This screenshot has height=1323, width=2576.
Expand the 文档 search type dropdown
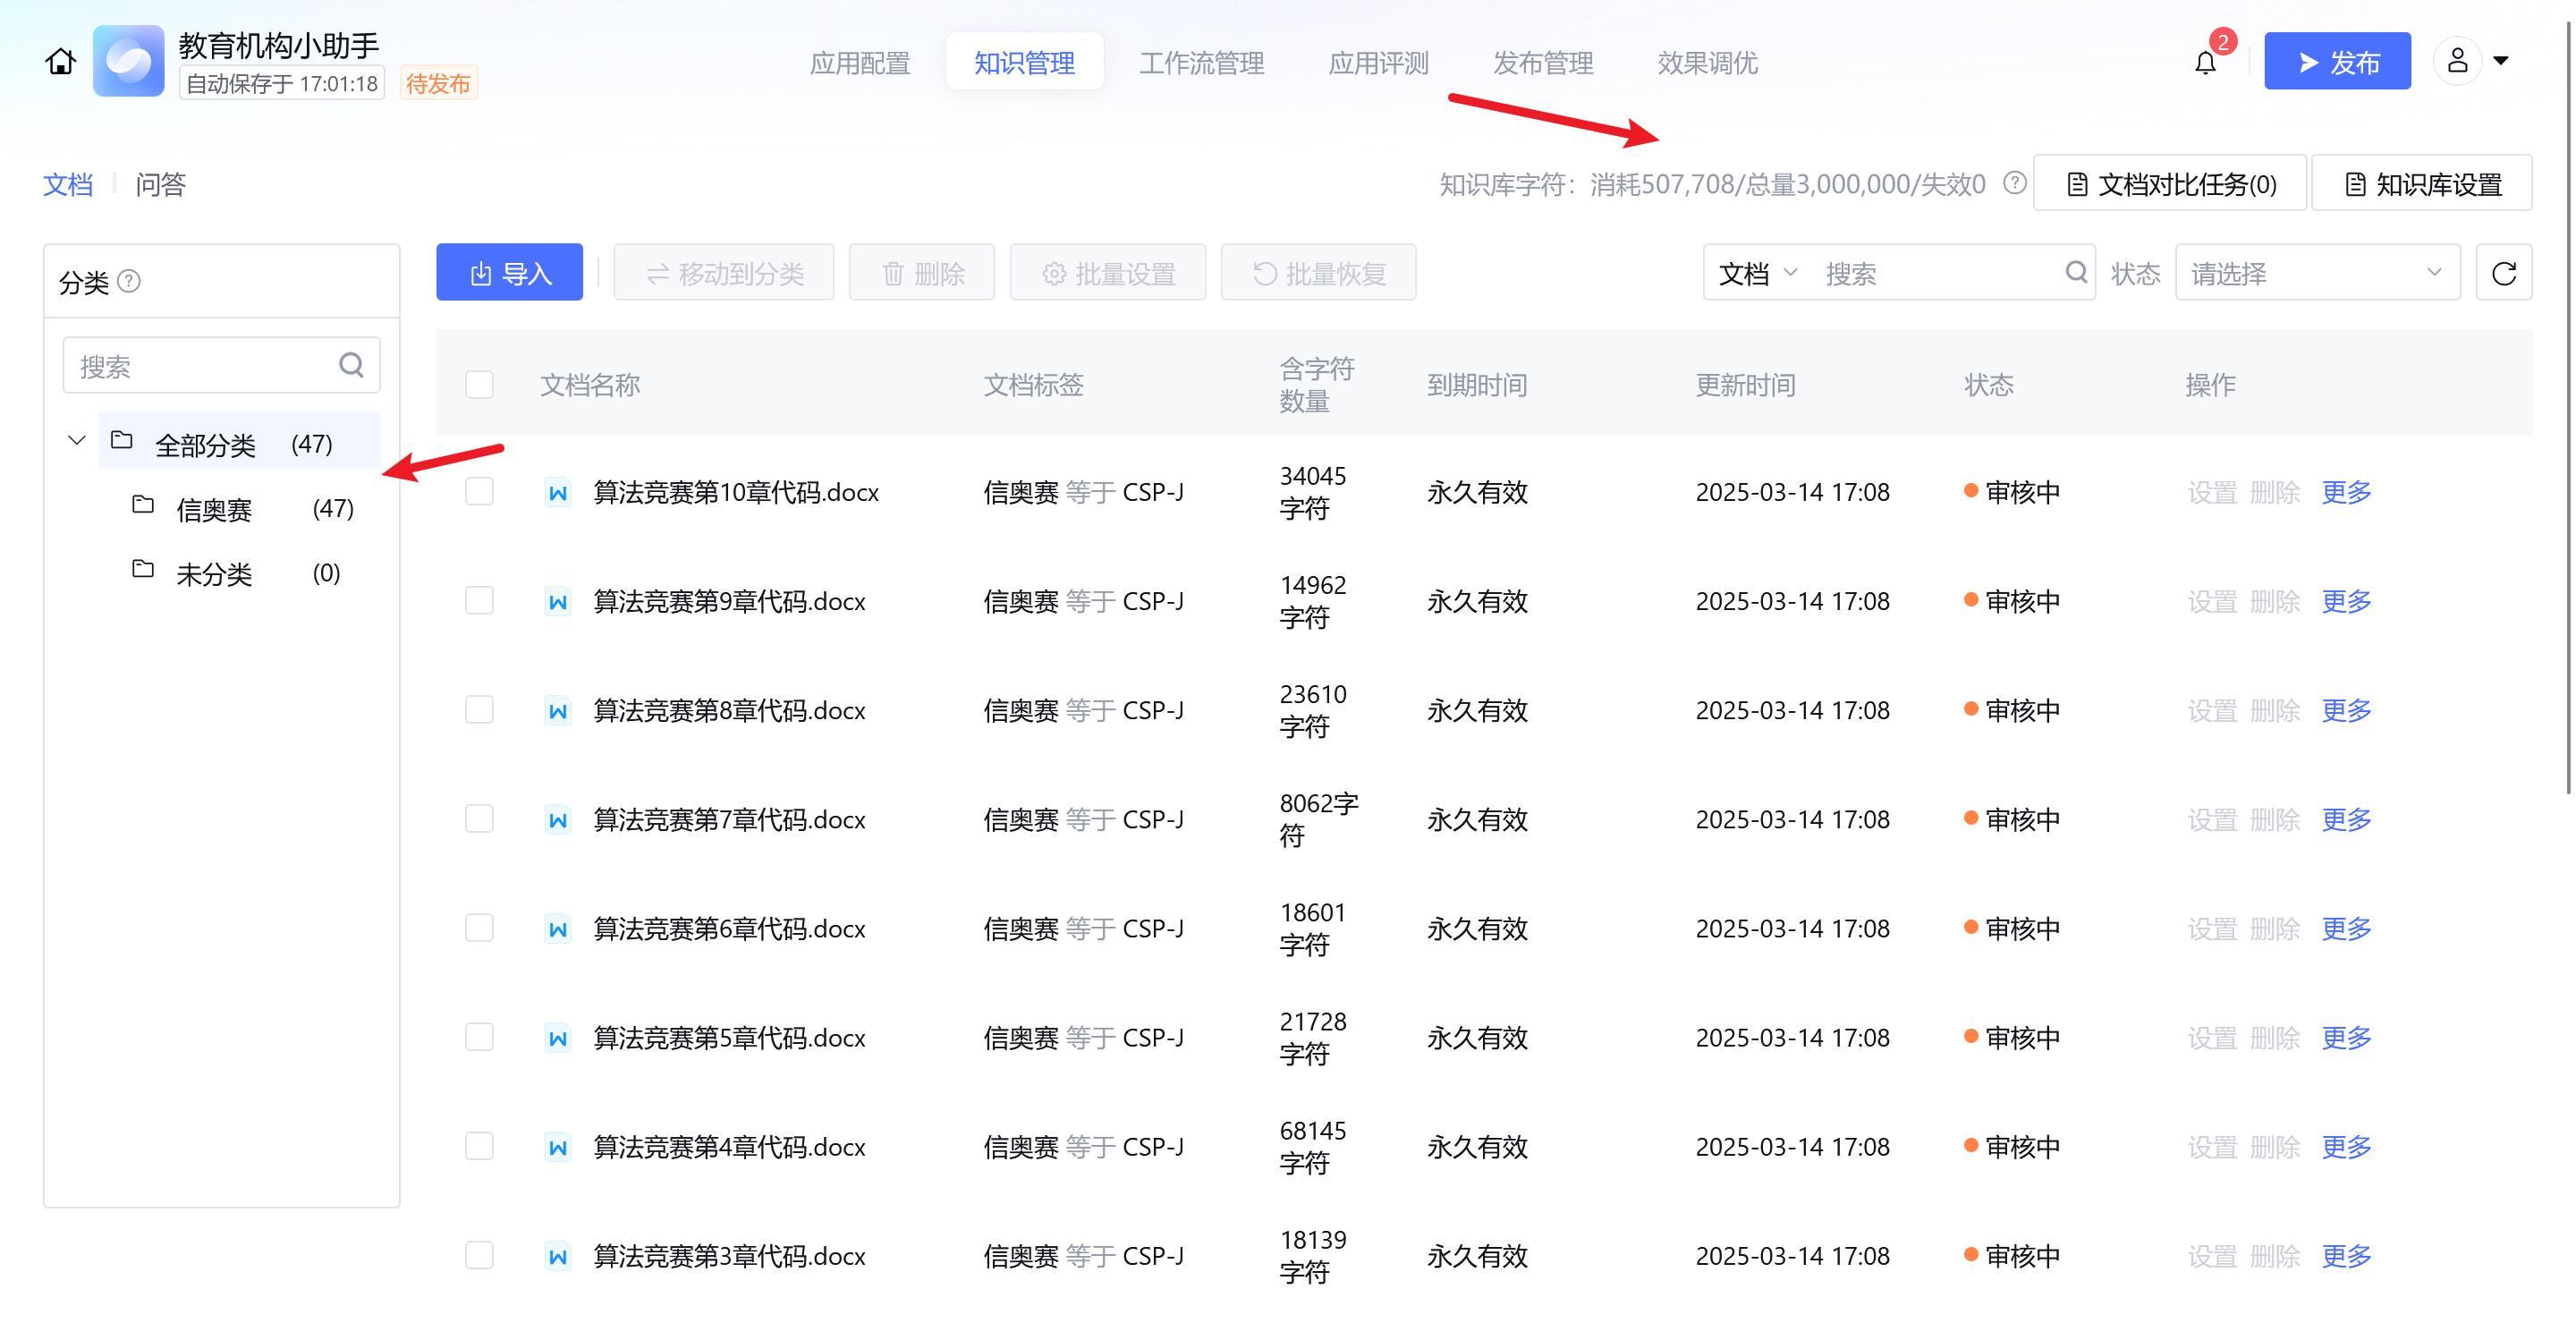coord(1757,273)
